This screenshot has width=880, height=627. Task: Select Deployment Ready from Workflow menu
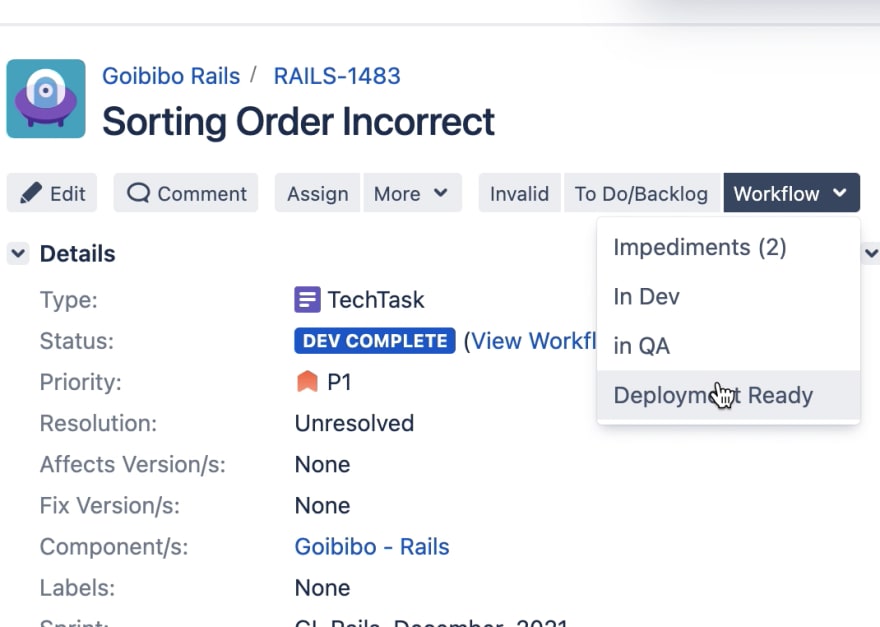[728, 395]
